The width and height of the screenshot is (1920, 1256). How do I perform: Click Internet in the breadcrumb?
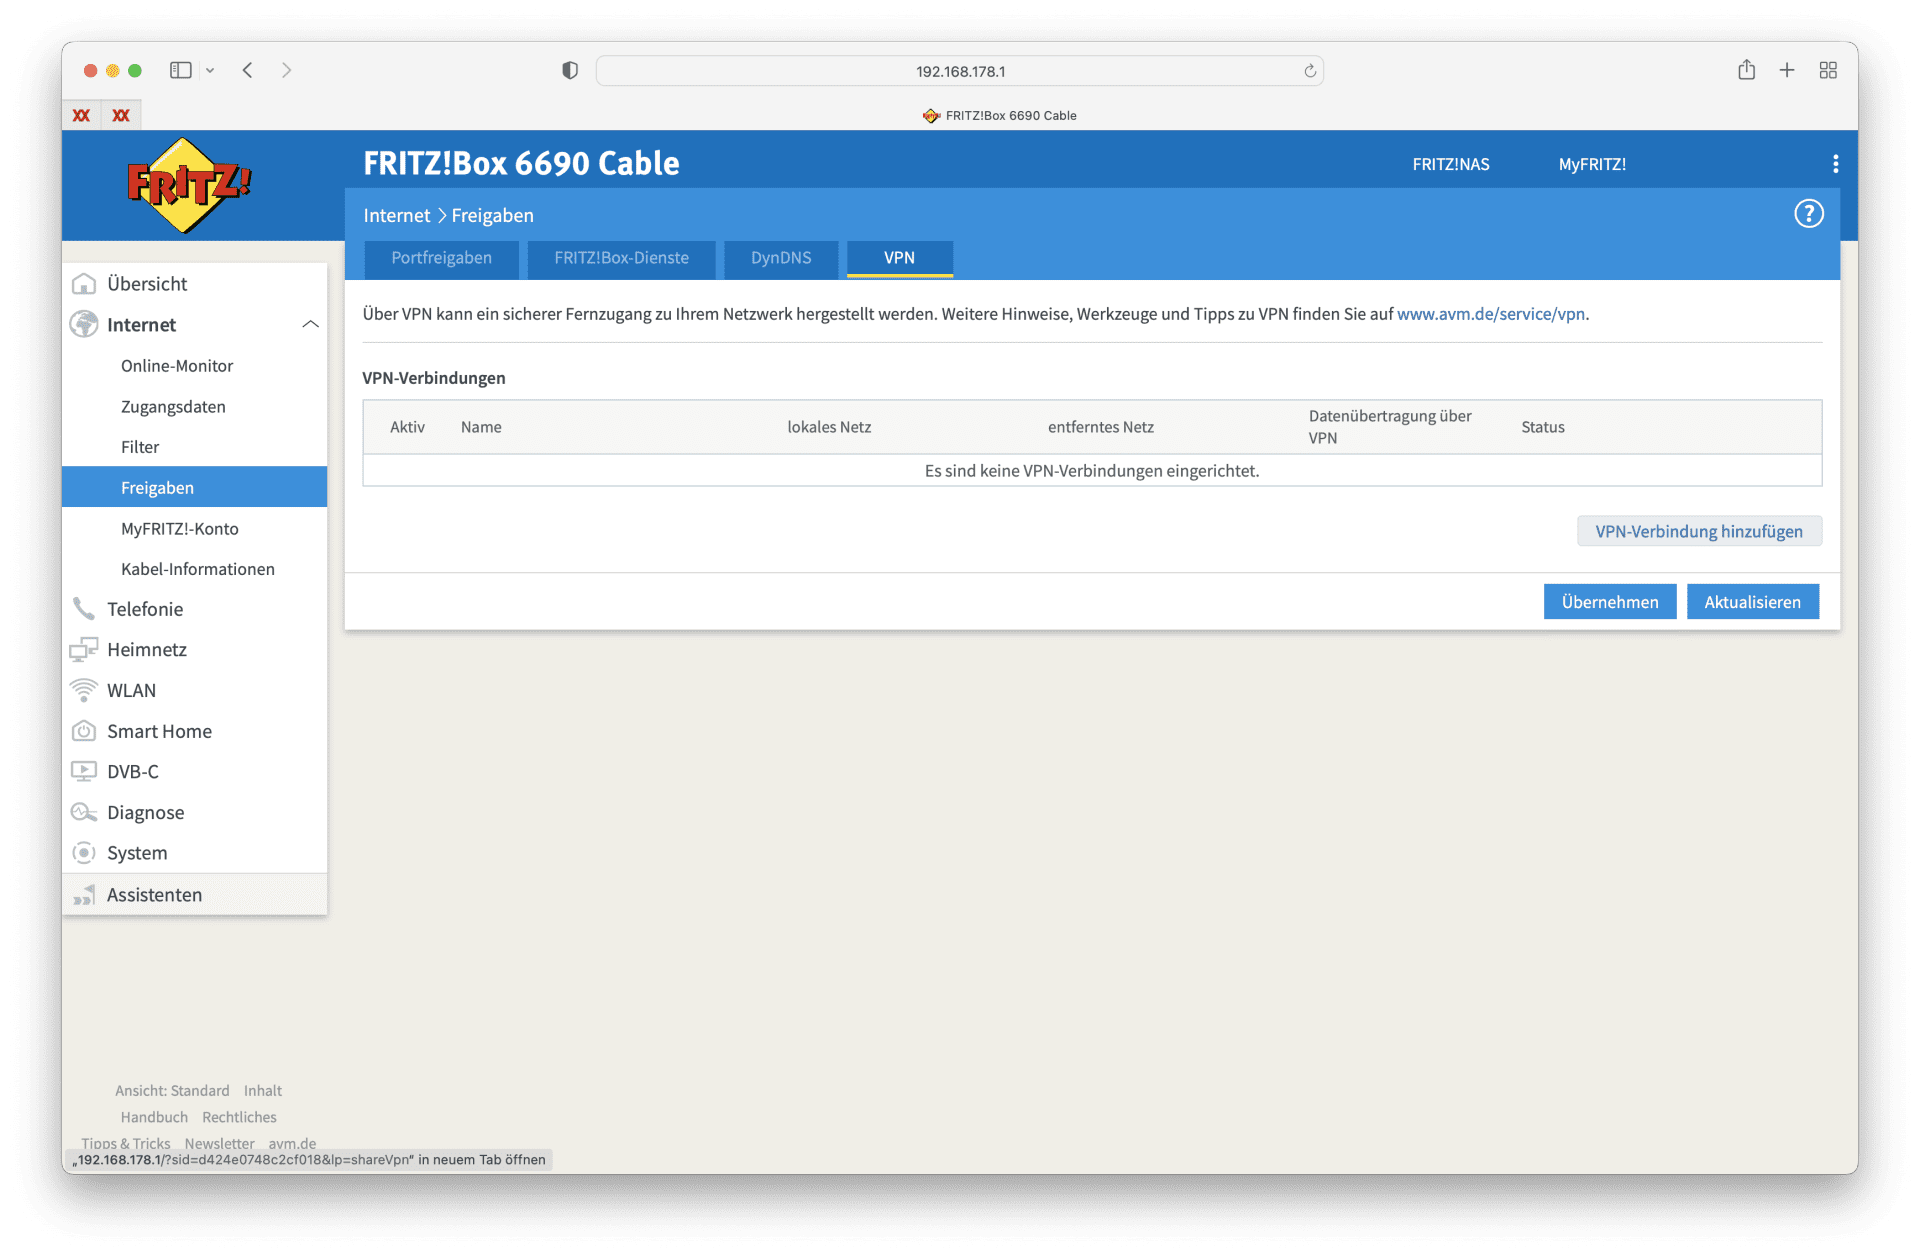[396, 216]
